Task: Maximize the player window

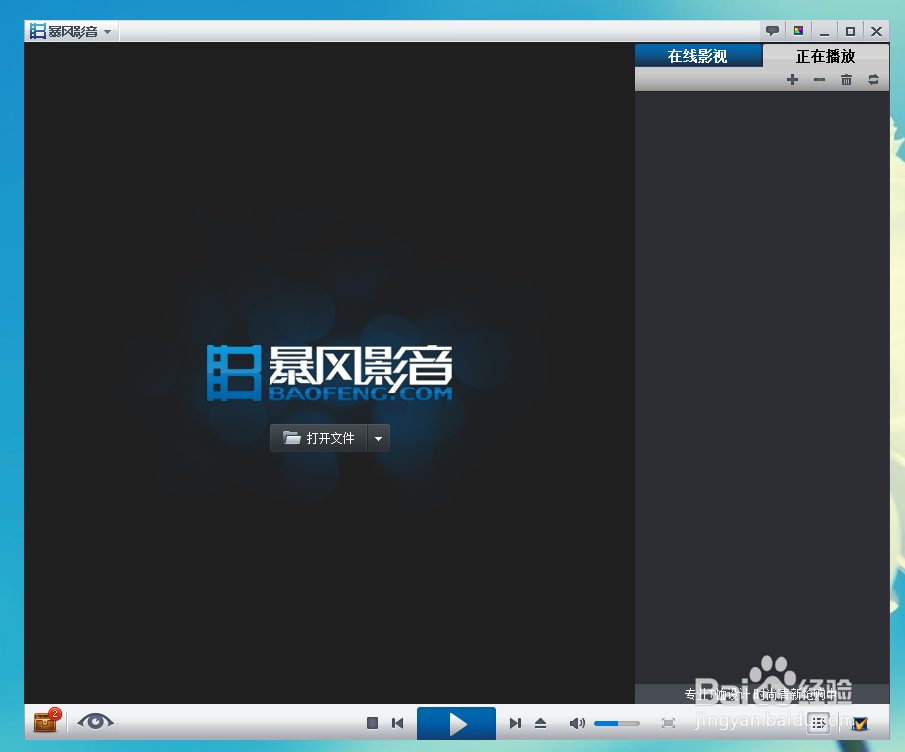Action: [850, 32]
